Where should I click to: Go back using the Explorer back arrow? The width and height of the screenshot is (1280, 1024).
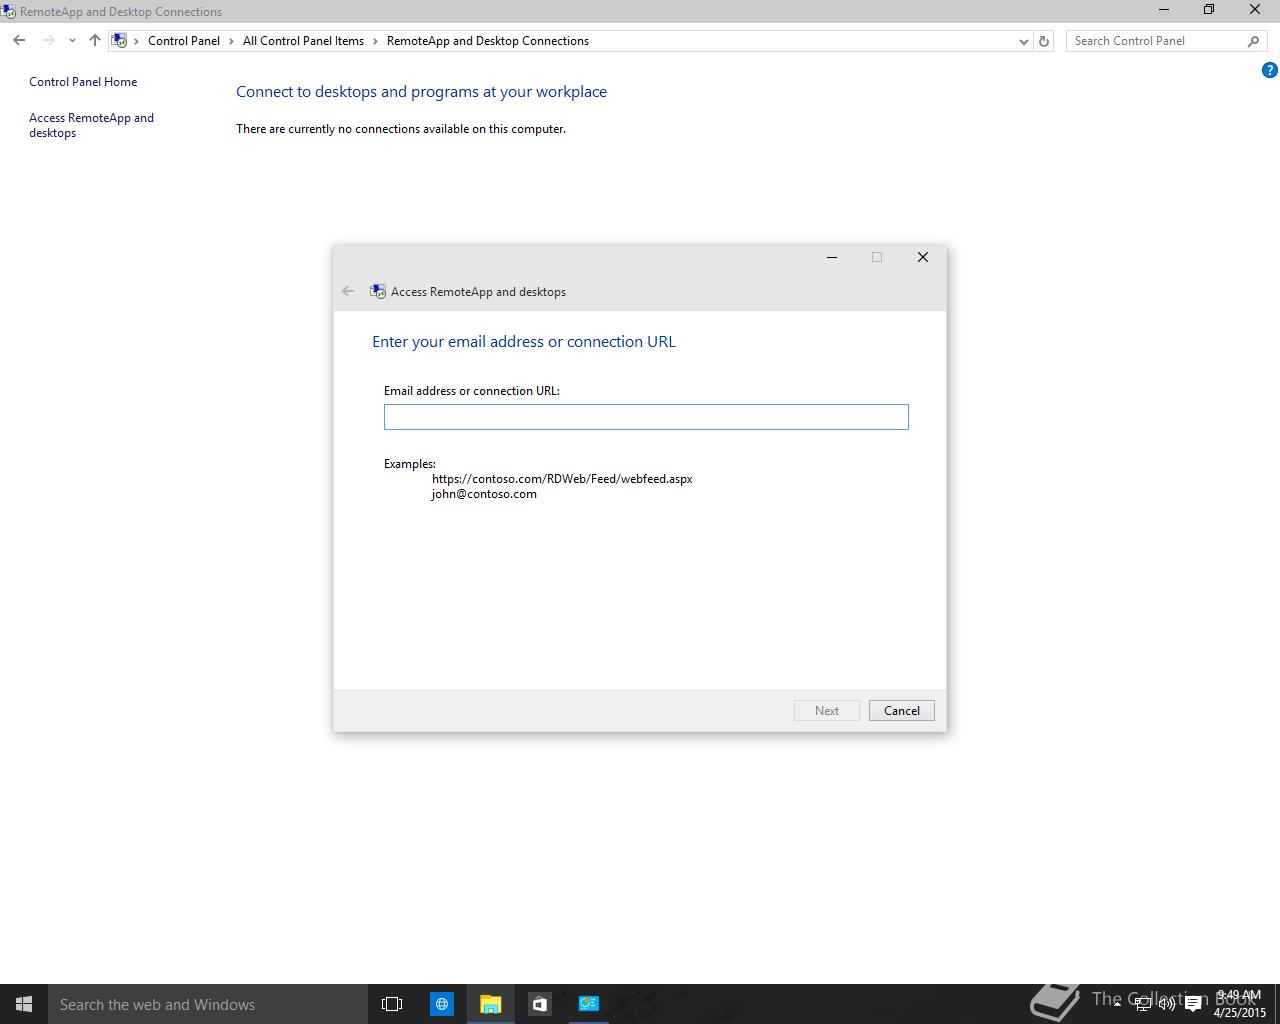pos(19,41)
